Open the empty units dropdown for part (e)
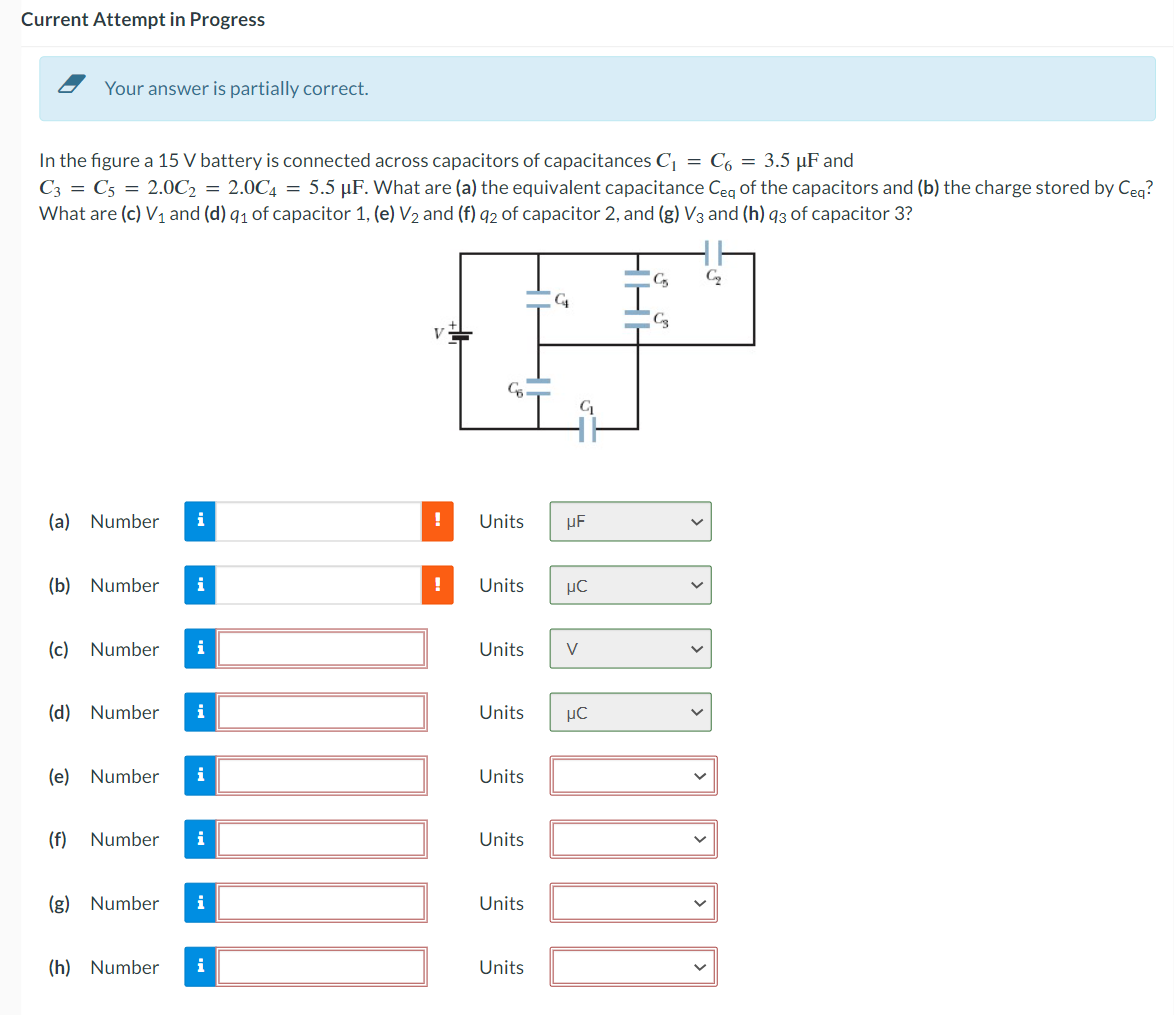Screen dimensions: 1174x1015 coord(632,776)
